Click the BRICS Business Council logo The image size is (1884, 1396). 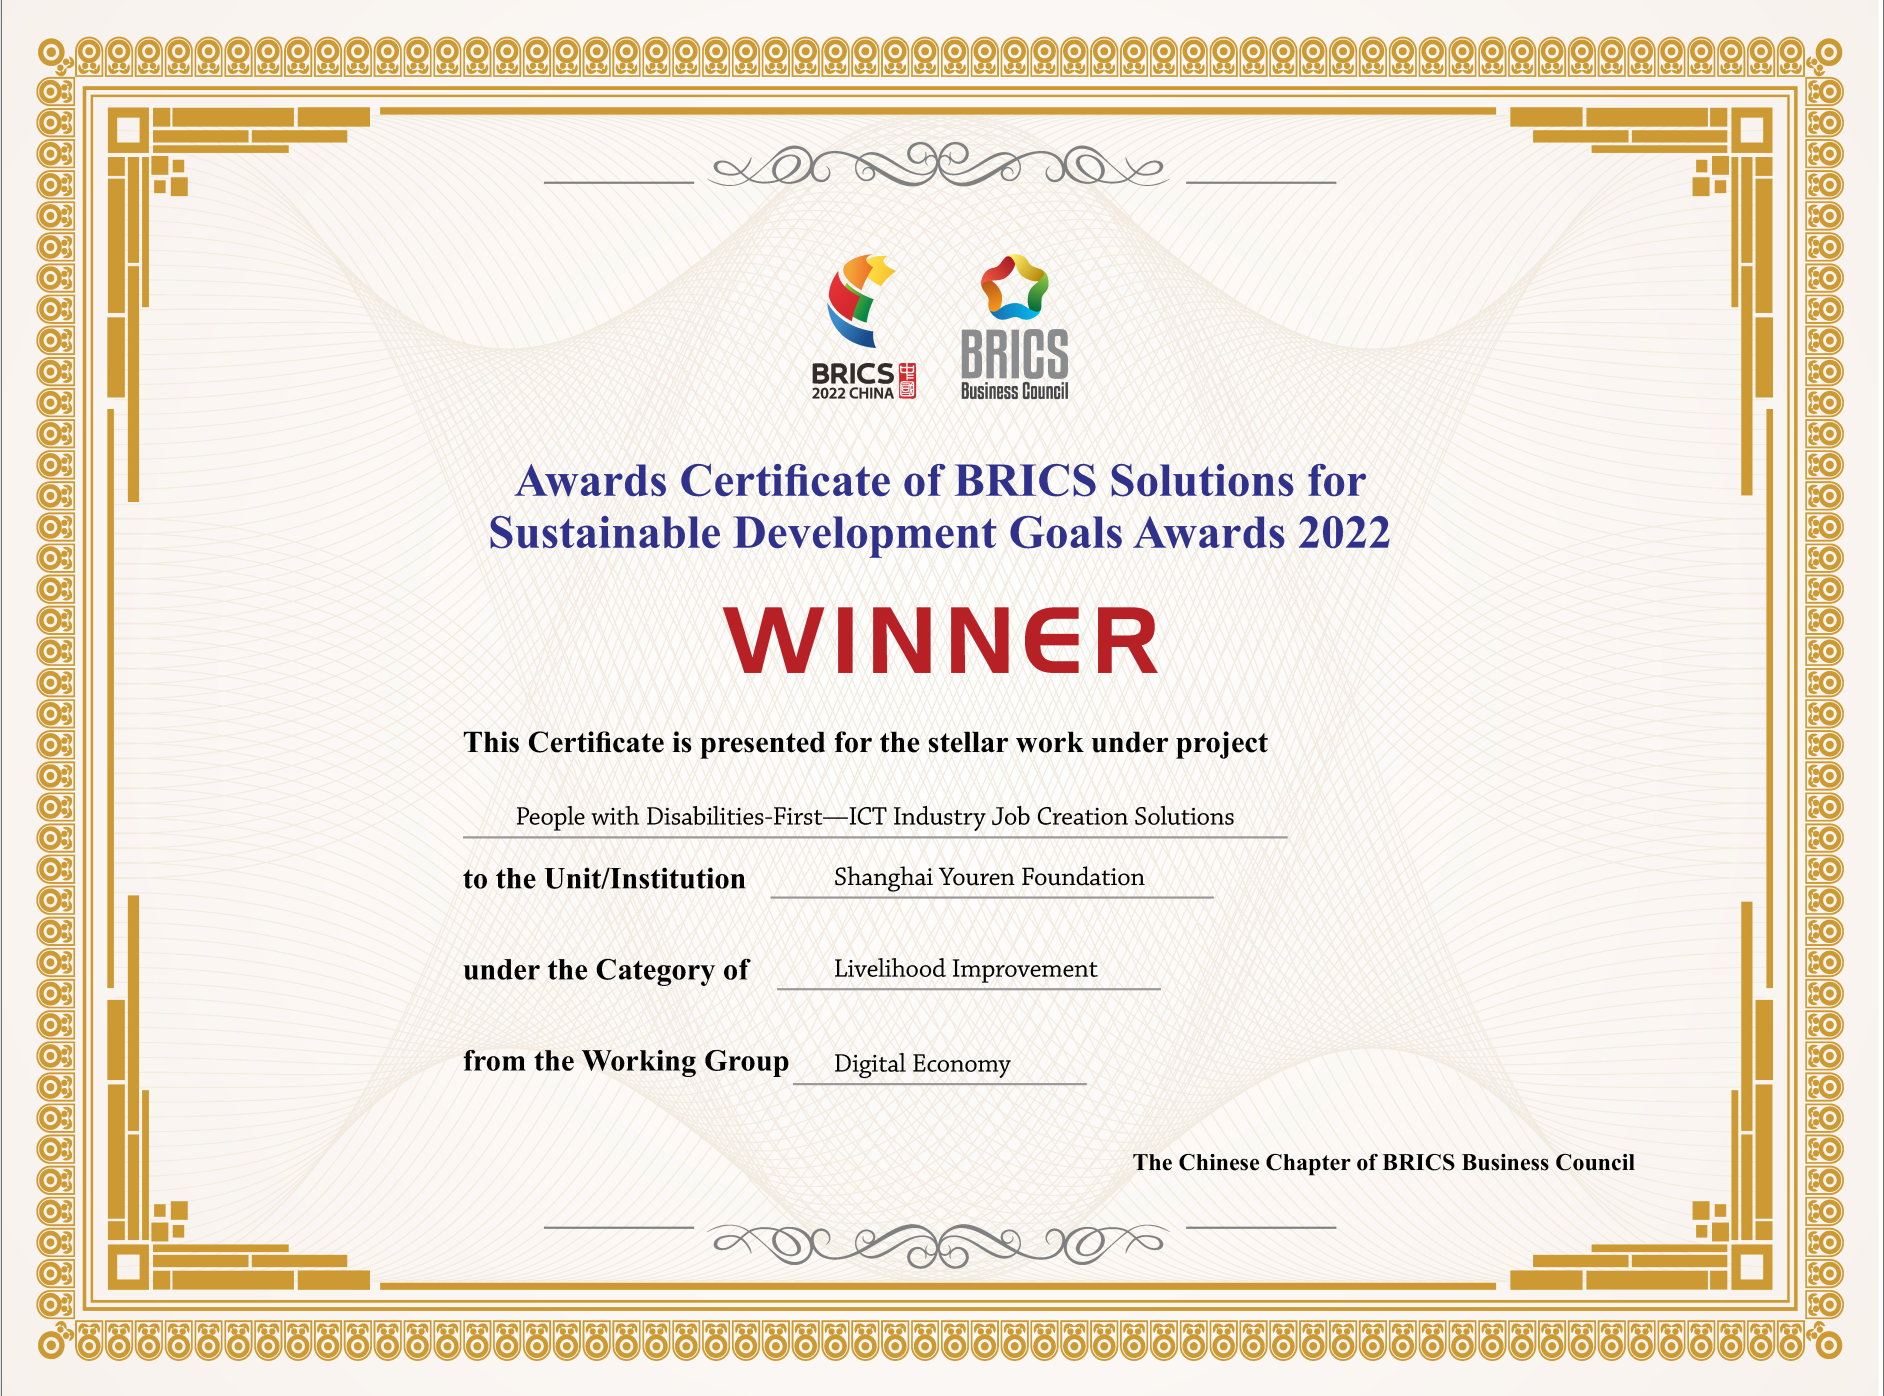click(1014, 327)
